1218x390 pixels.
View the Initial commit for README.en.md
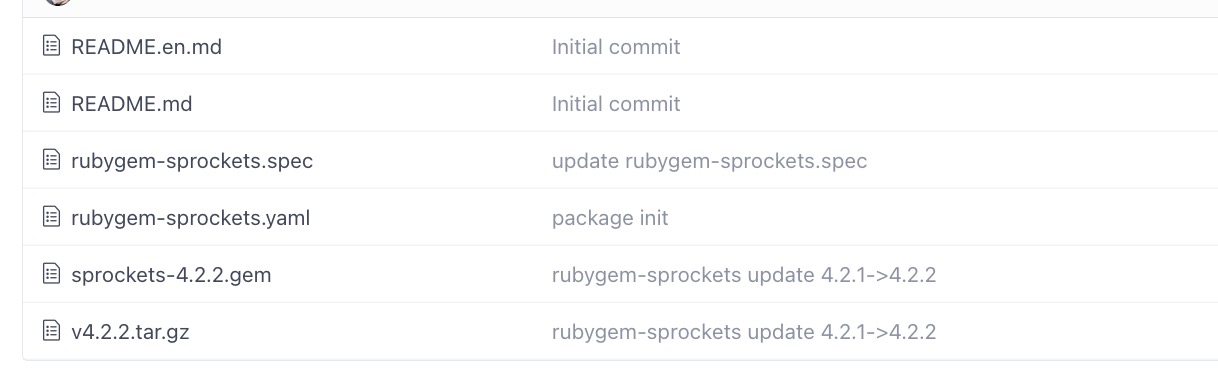pos(616,47)
